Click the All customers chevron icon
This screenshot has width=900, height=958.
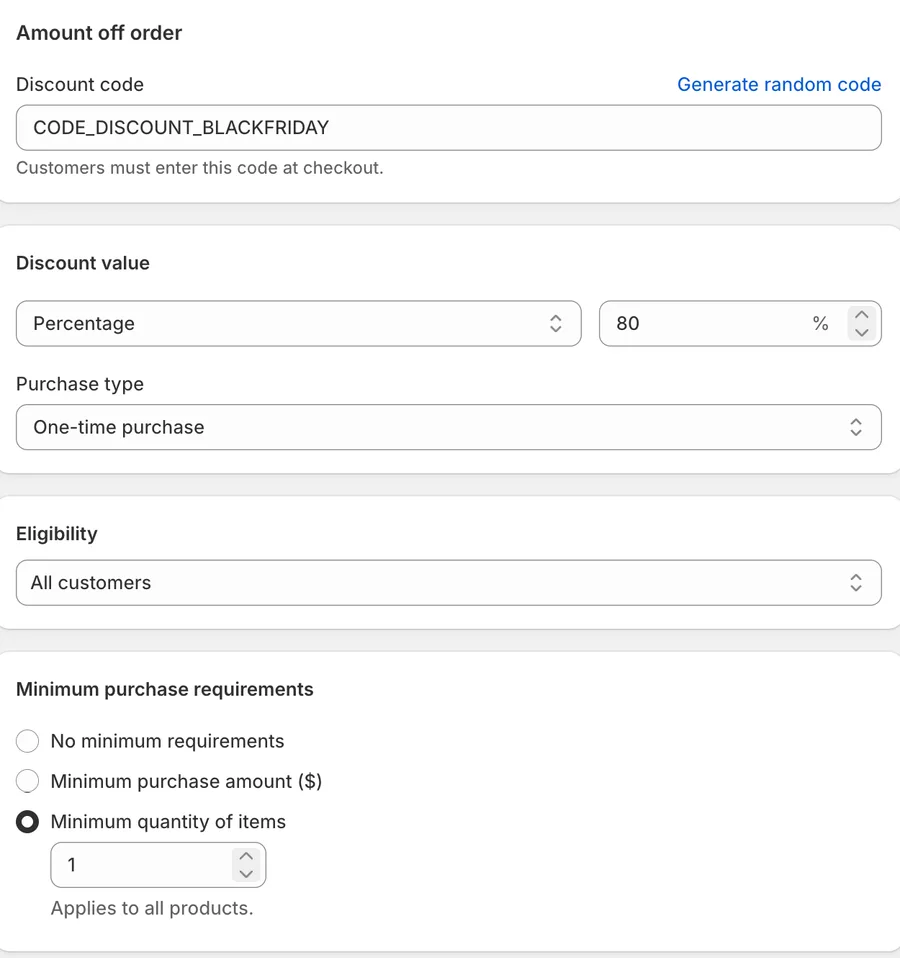pos(856,583)
